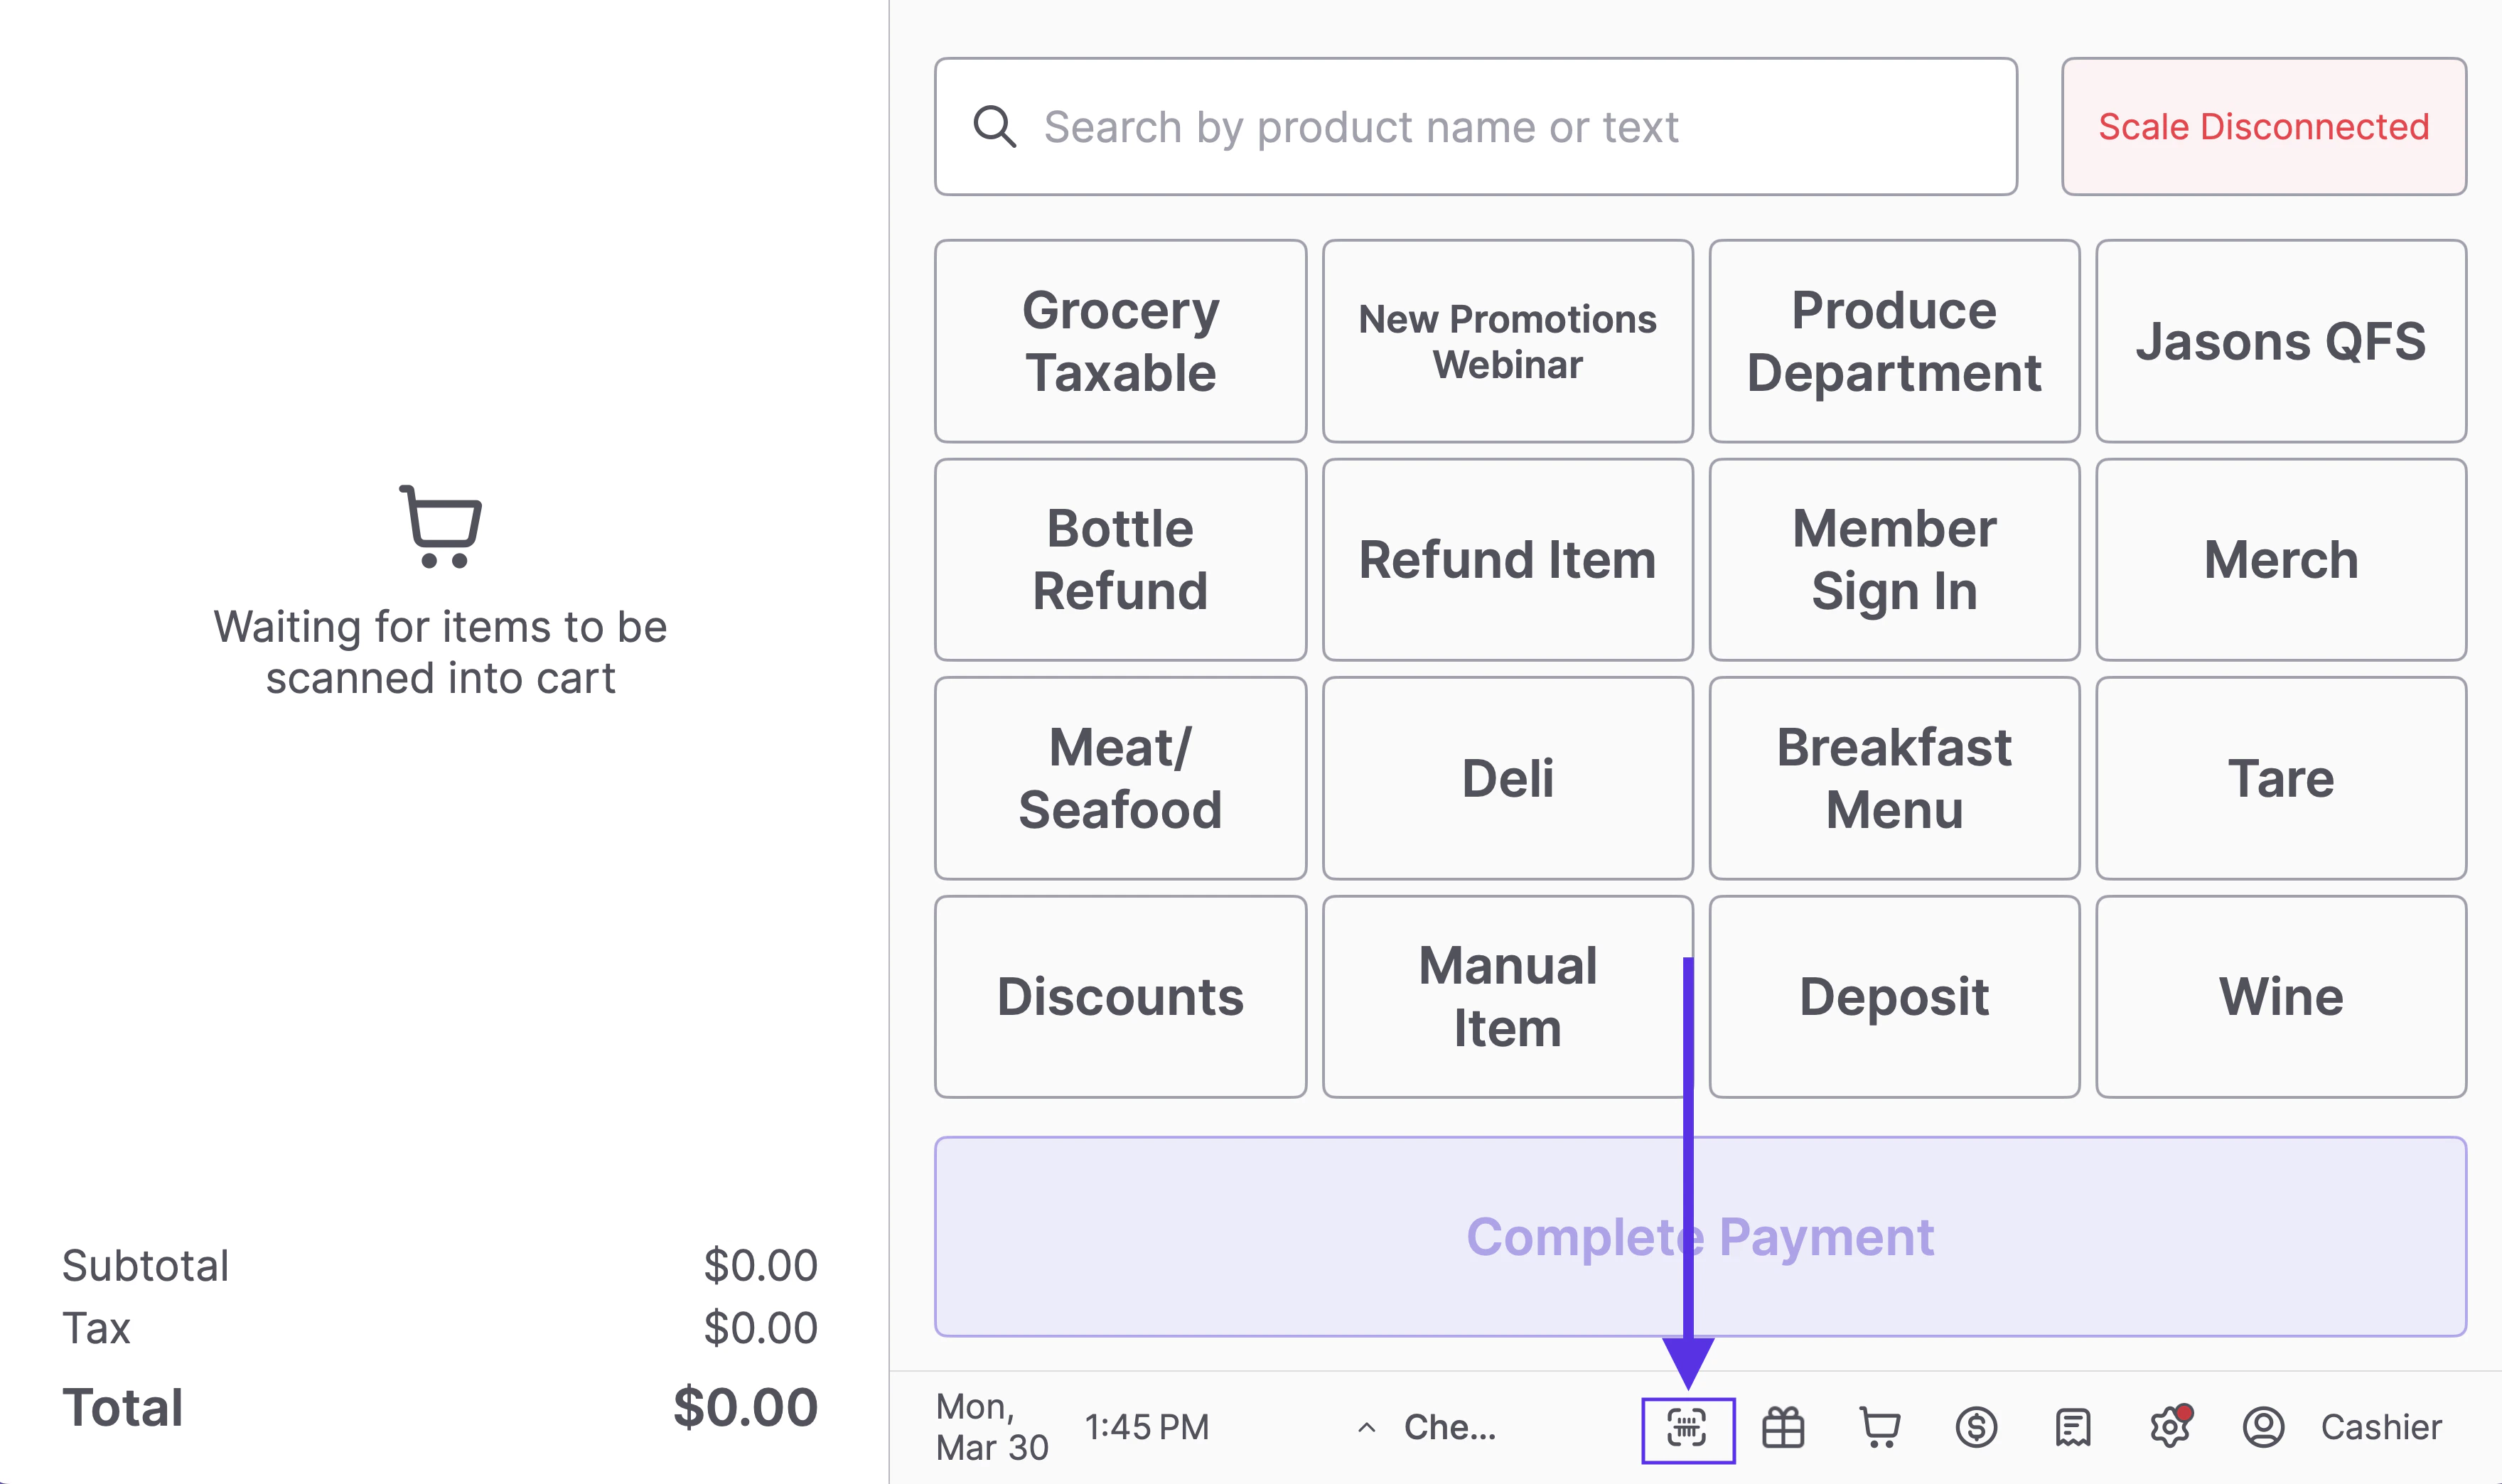Open settings gear with red notification

pyautogui.click(x=2169, y=1428)
